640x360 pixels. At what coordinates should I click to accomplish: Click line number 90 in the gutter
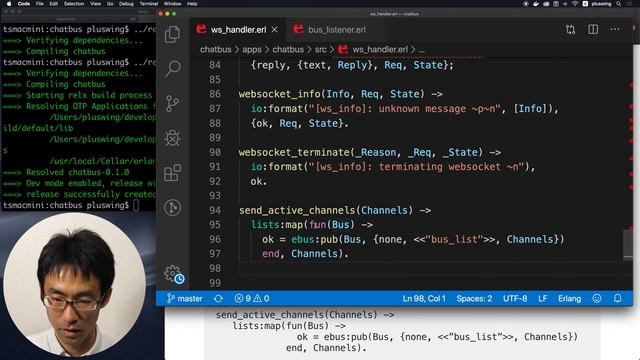coord(215,152)
